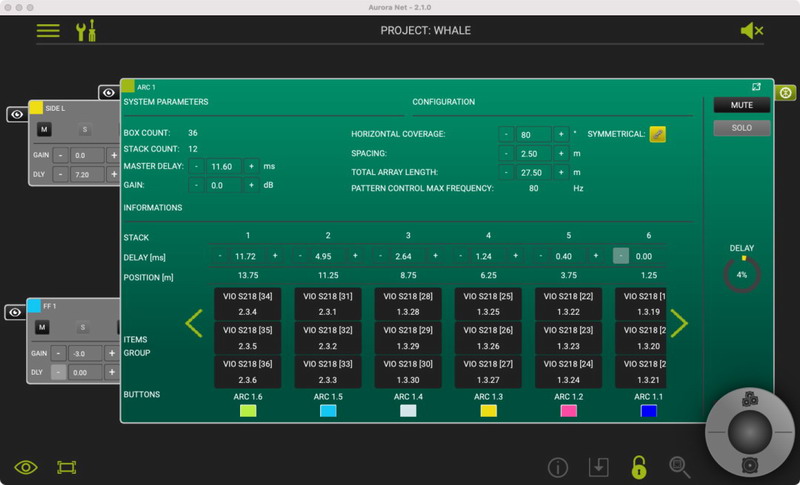Image resolution: width=800 pixels, height=485 pixels.
Task: Click the import download arrow icon
Action: (598, 467)
